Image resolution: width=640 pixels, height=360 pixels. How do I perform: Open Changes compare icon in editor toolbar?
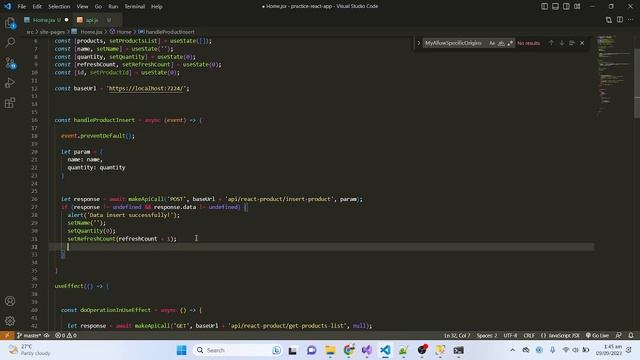(609, 20)
